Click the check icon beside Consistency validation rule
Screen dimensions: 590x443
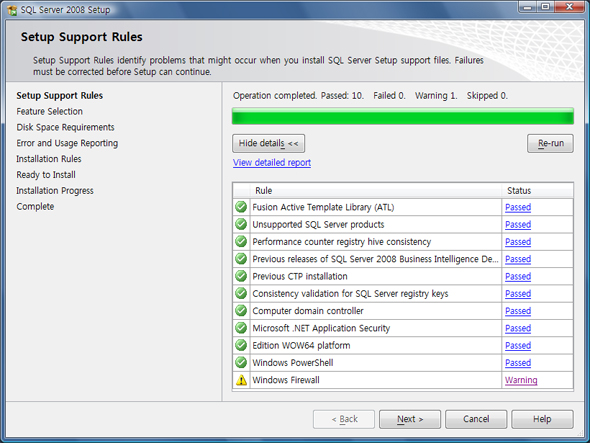241,294
